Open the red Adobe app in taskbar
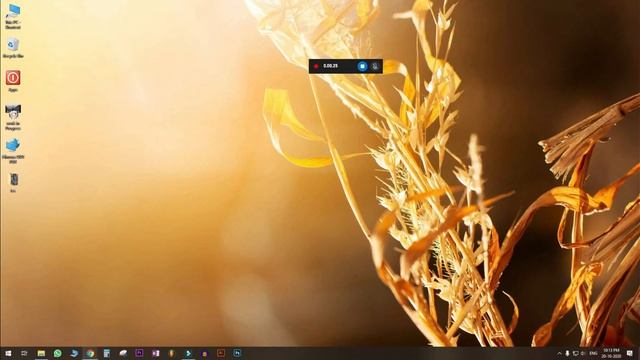 tap(221, 353)
